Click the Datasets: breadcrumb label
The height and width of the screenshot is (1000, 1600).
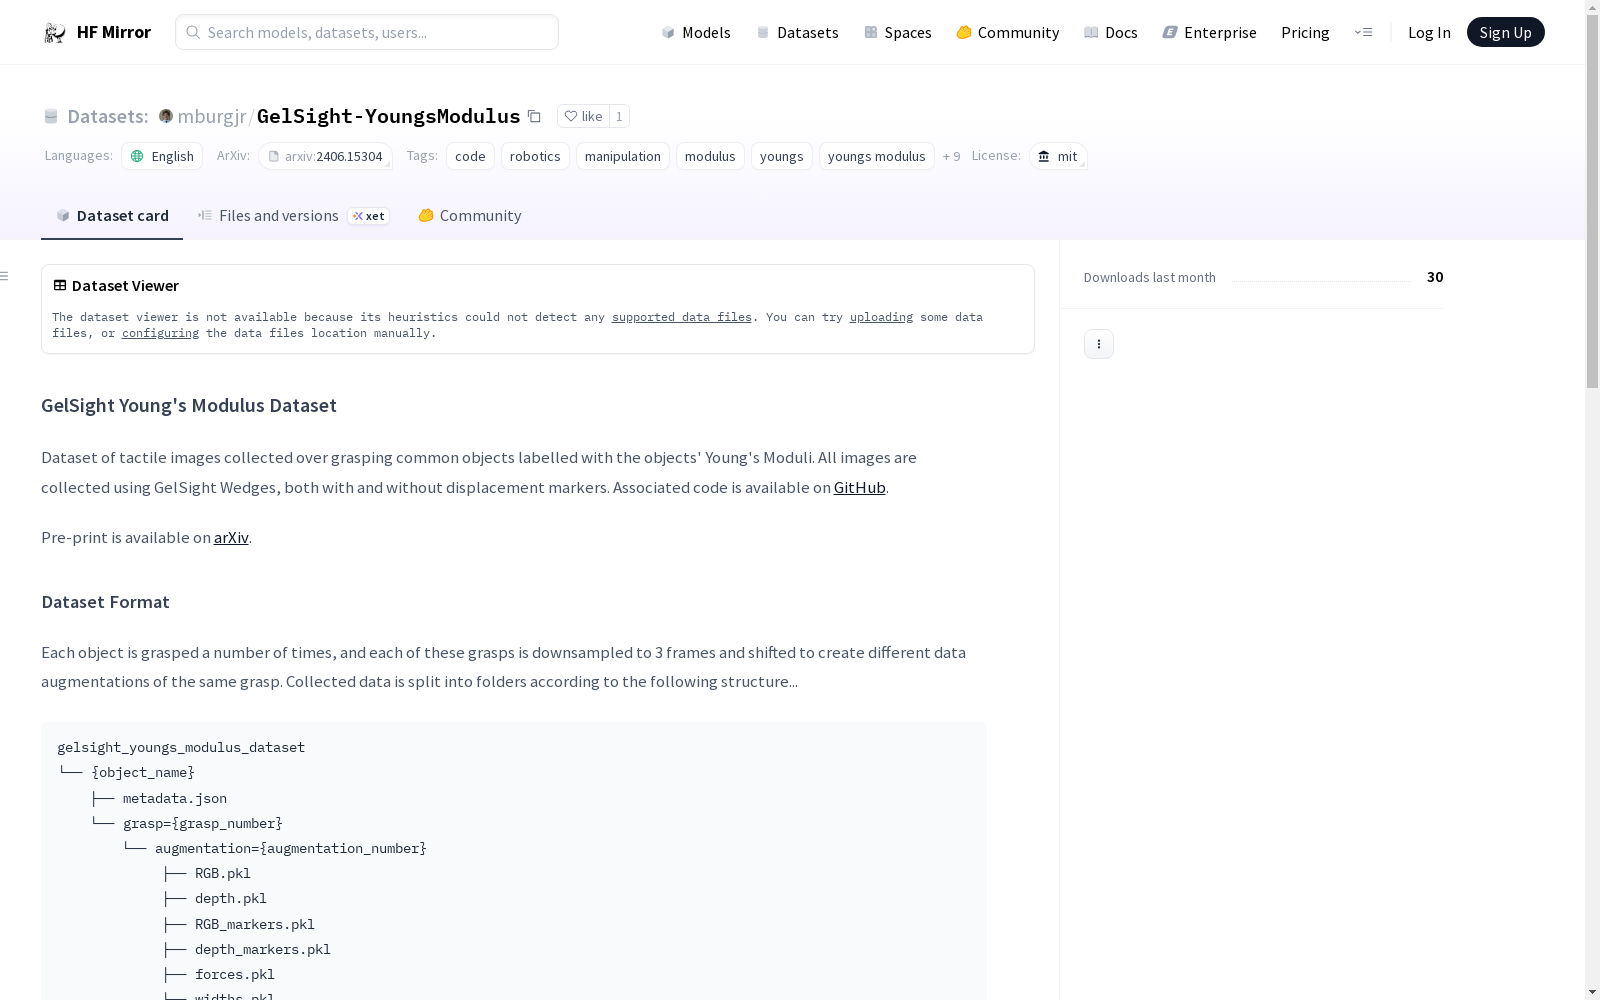pos(107,116)
